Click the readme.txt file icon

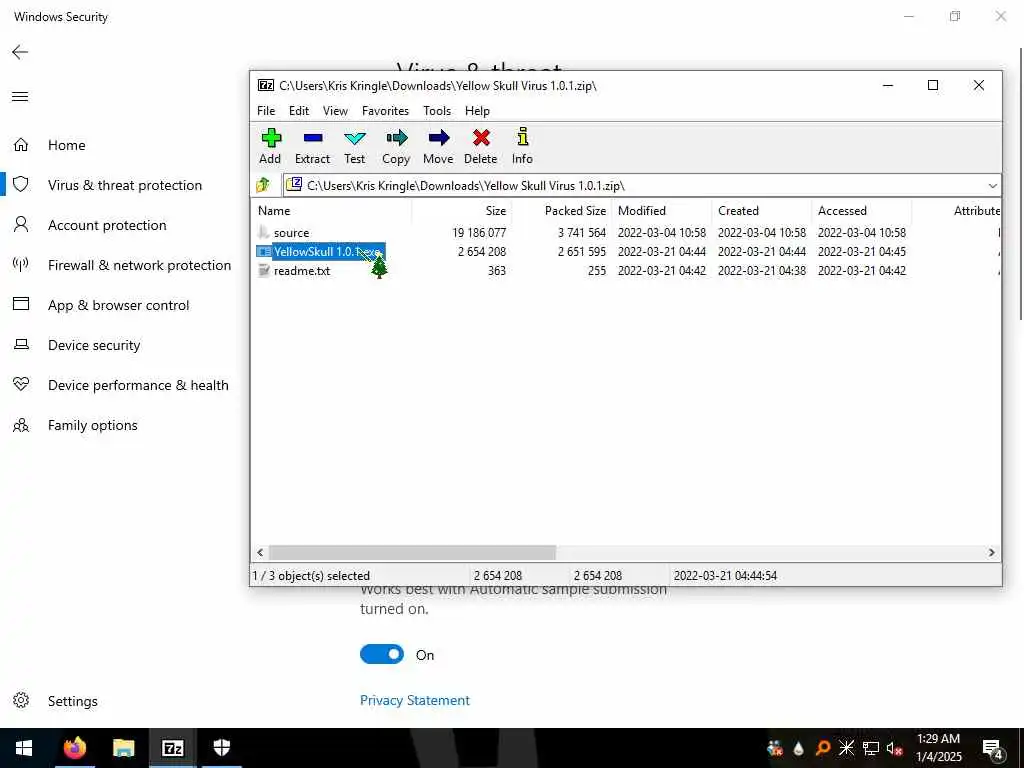tap(264, 270)
